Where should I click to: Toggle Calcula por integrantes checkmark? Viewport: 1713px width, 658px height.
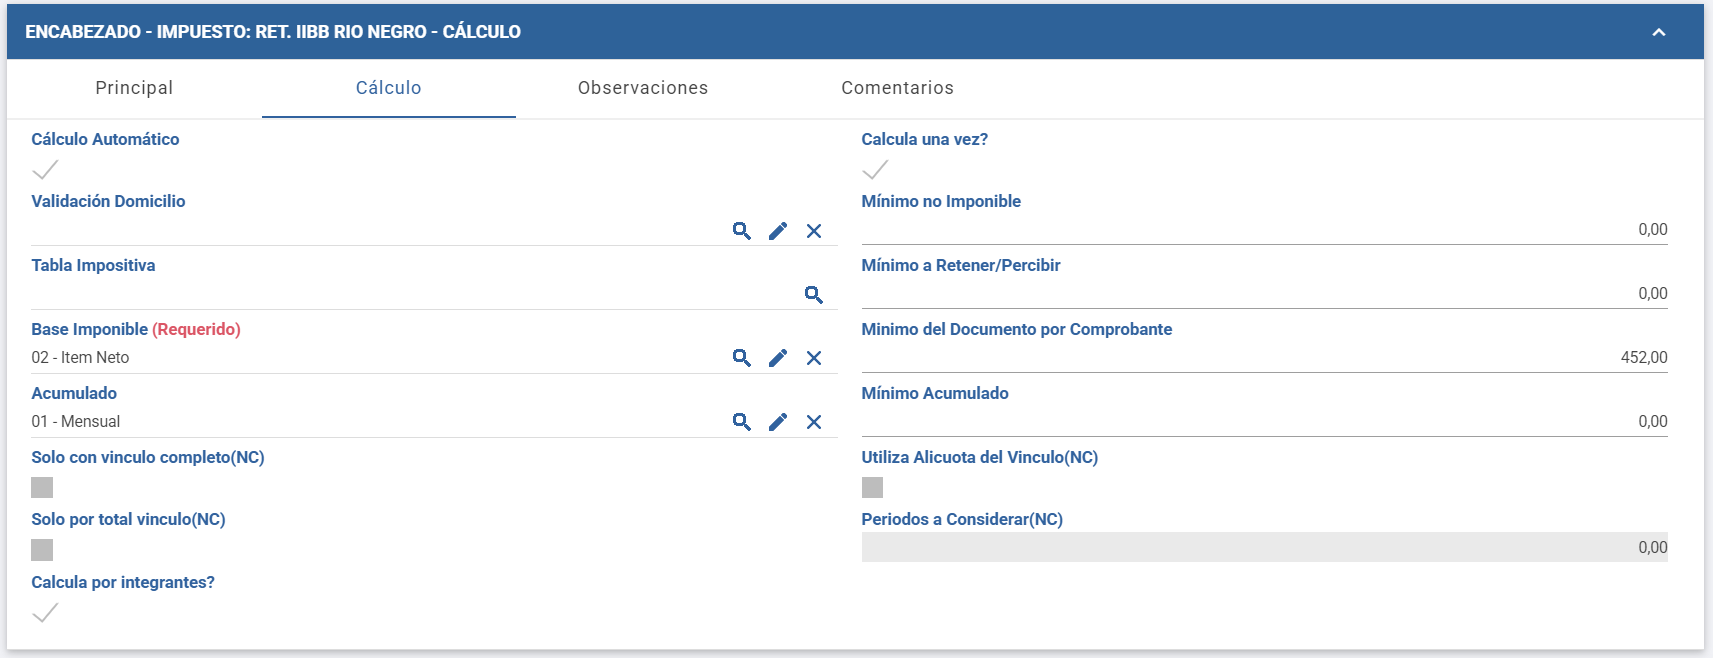pos(45,612)
